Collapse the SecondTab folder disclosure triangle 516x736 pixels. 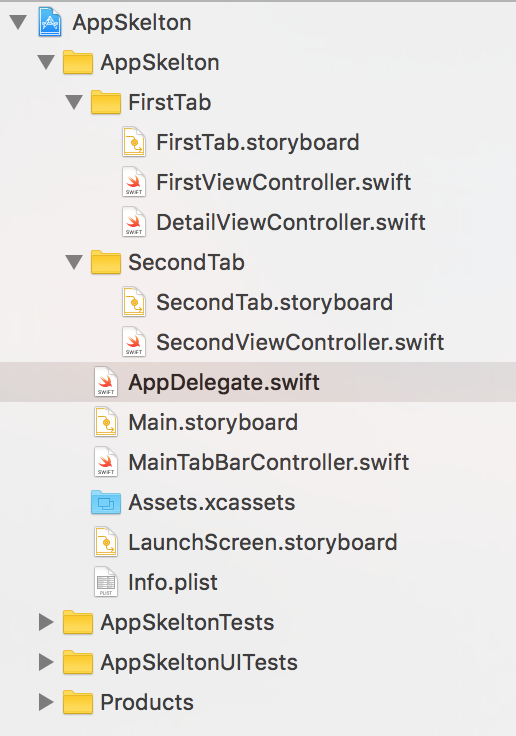coord(74,262)
